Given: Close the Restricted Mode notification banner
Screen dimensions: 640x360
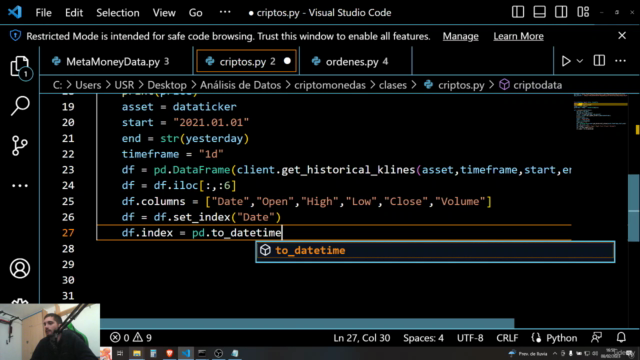Looking at the screenshot, I should click(622, 36).
